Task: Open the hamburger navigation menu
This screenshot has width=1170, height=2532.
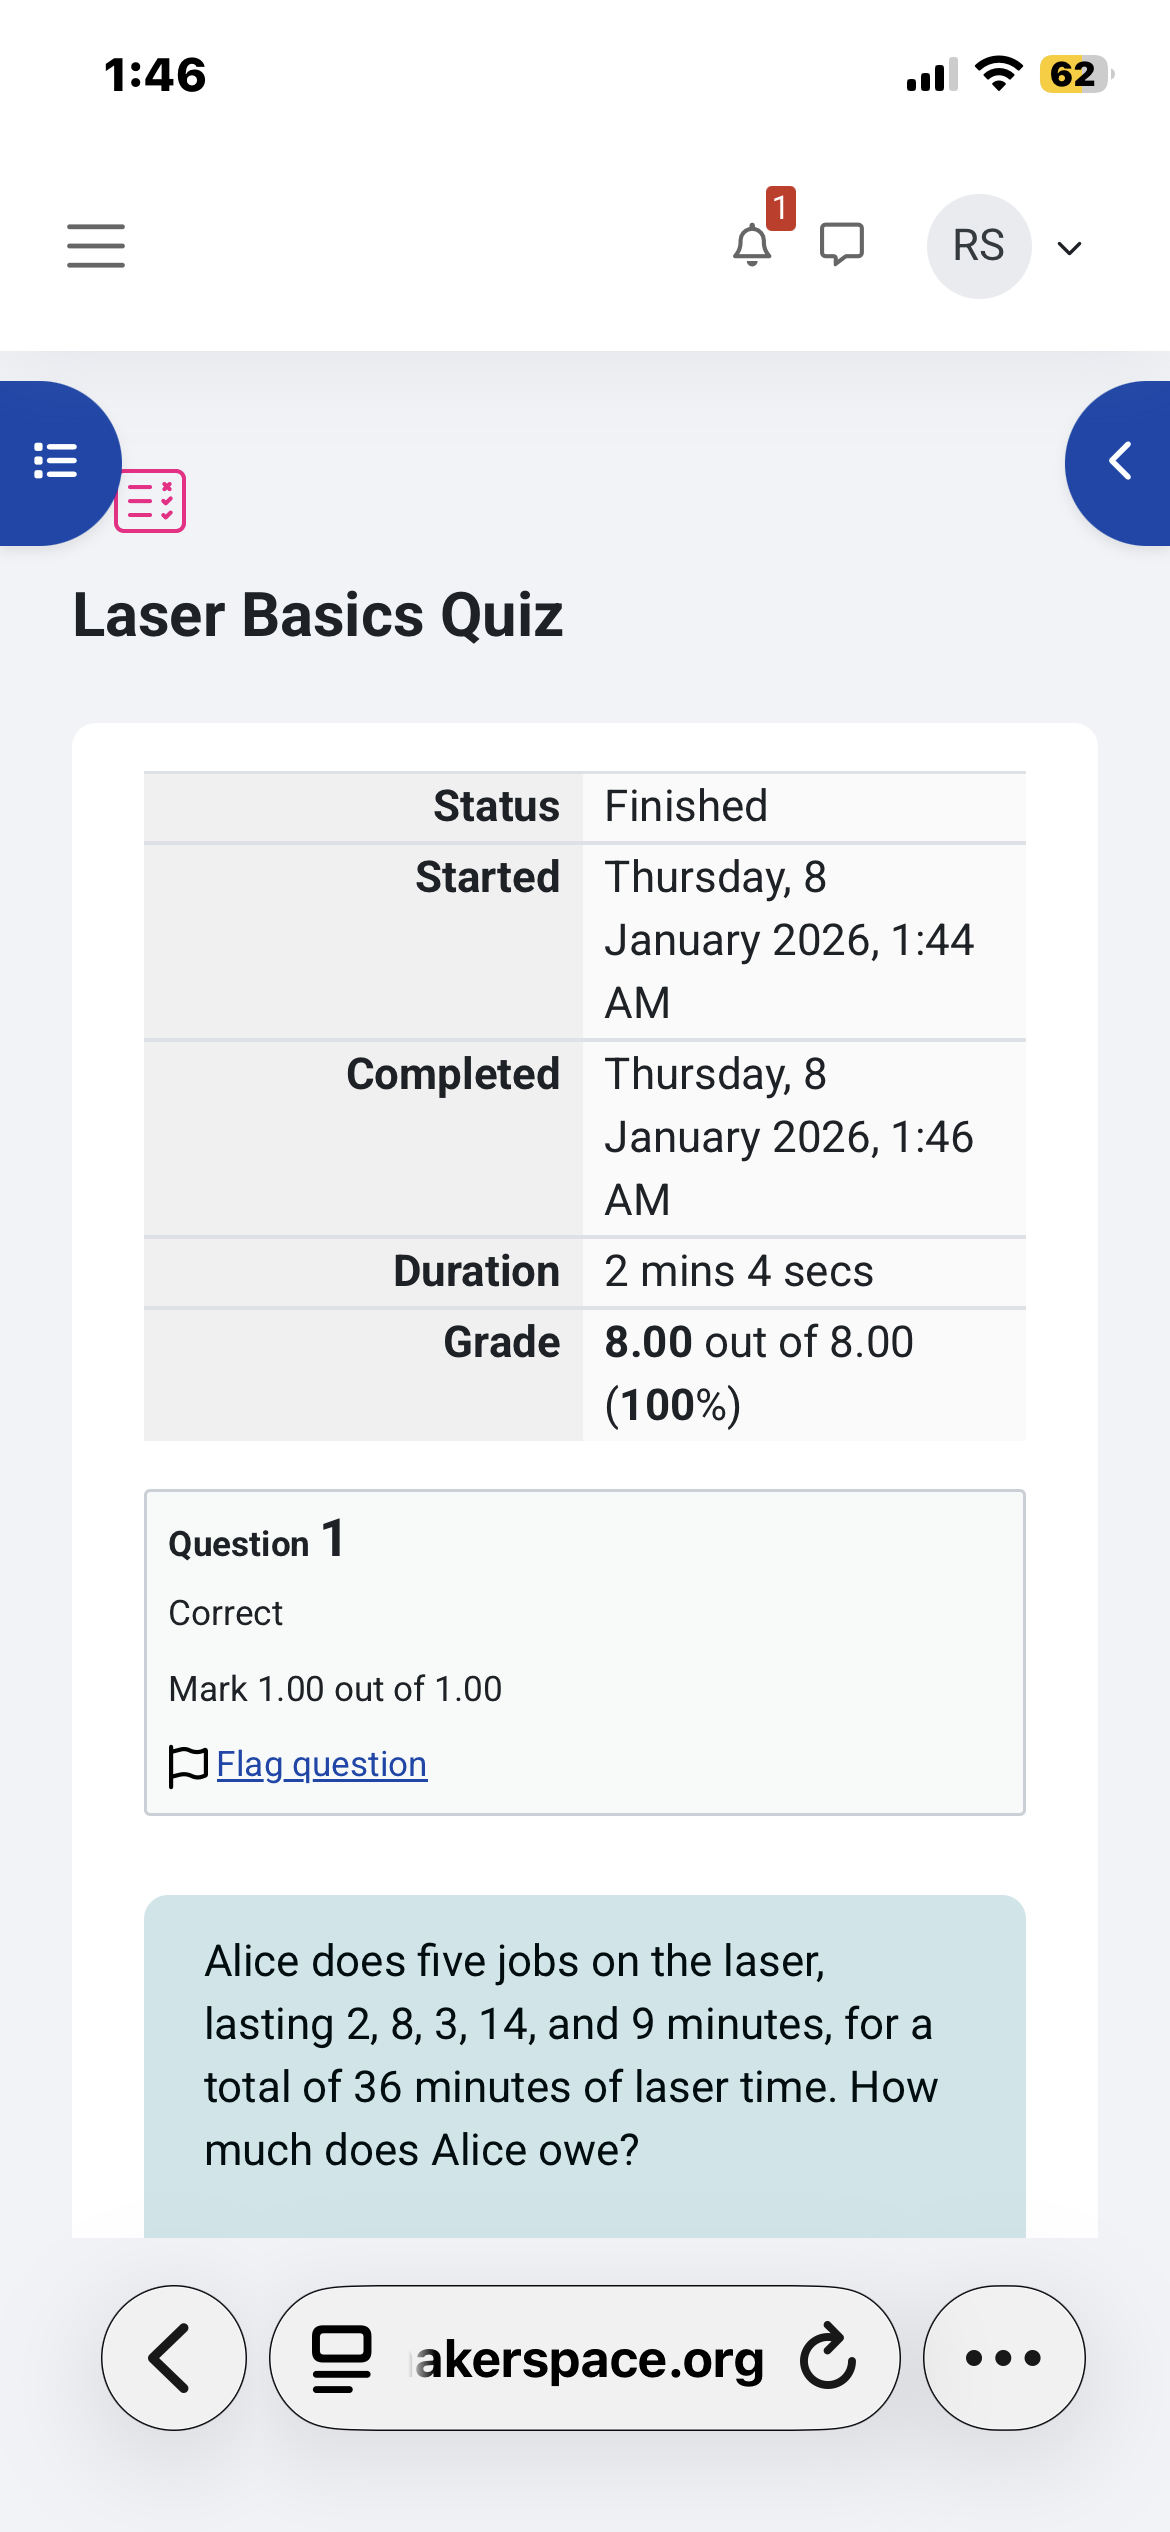Action: point(96,246)
